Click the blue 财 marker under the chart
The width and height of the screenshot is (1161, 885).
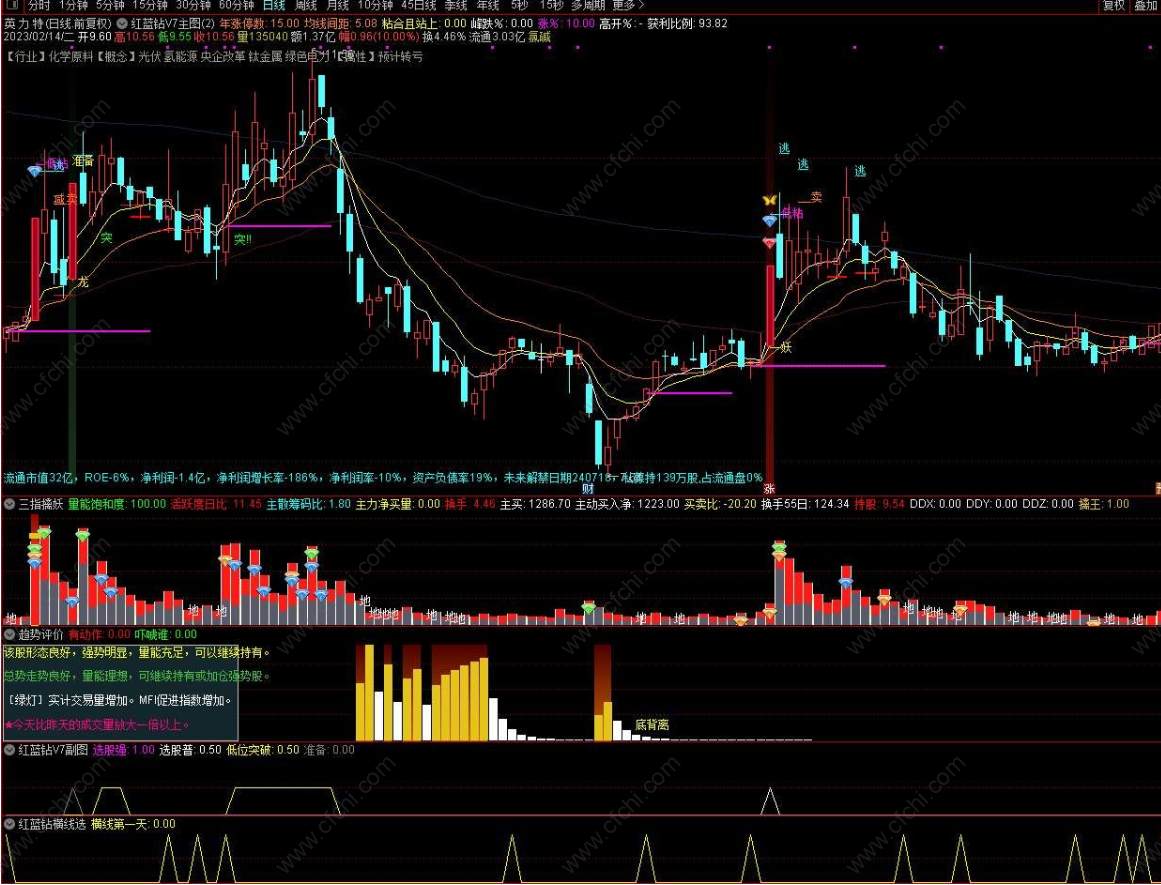(588, 488)
